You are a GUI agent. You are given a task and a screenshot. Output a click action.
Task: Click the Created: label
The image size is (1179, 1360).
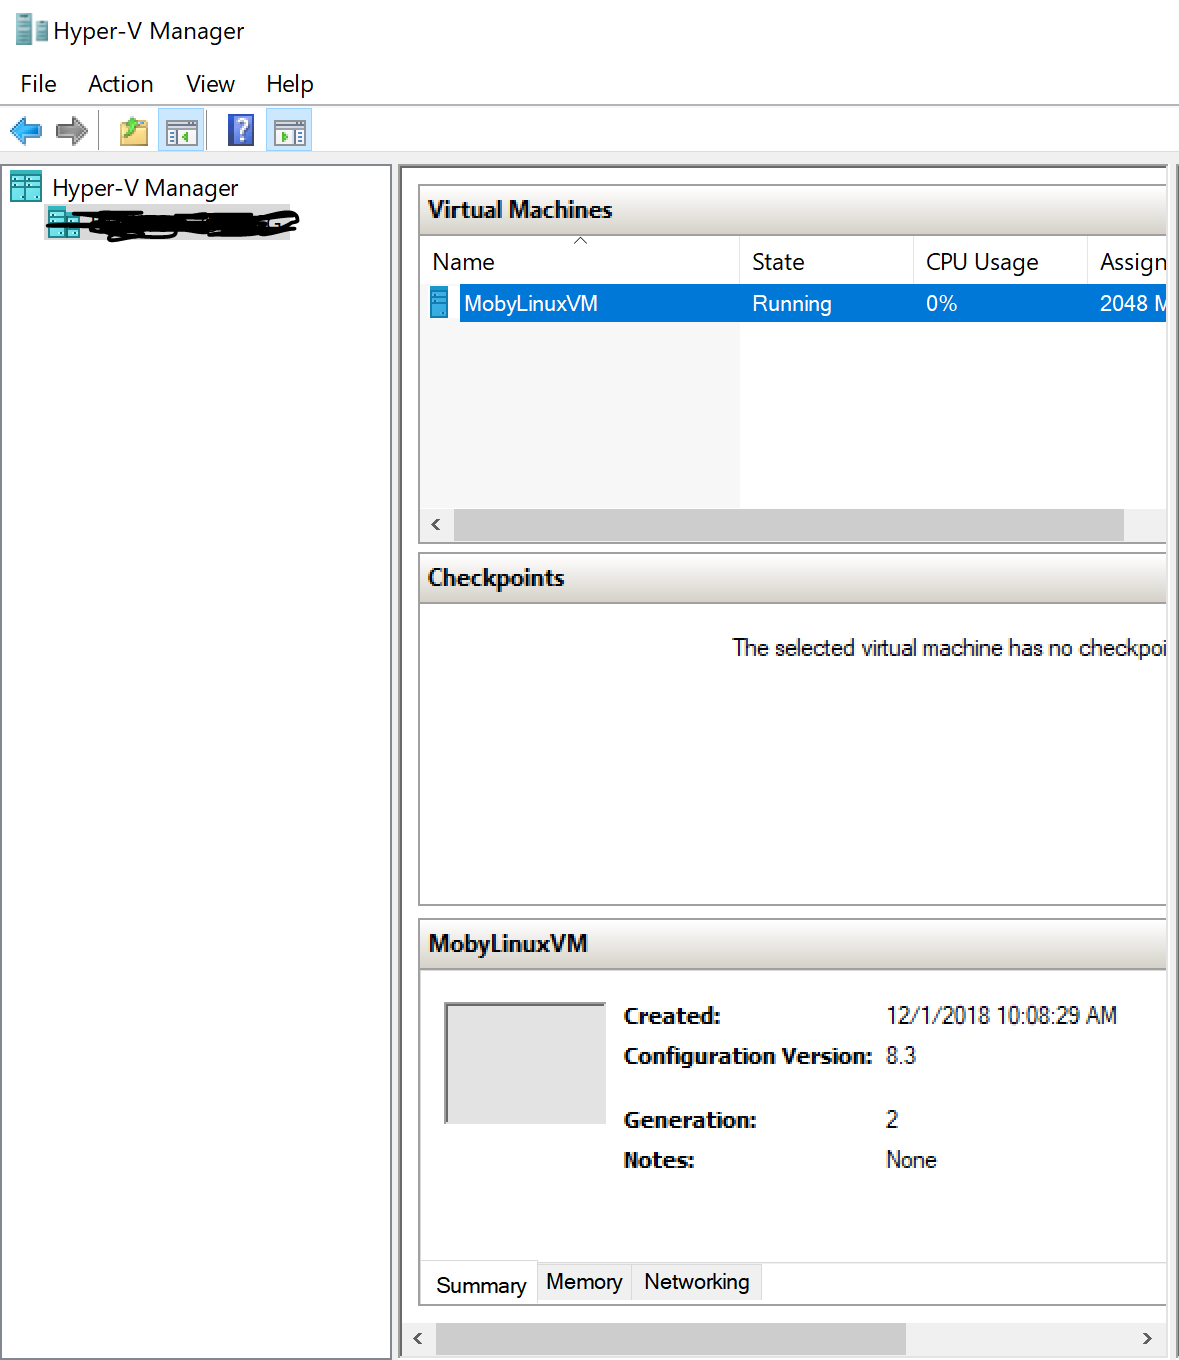tap(672, 1016)
